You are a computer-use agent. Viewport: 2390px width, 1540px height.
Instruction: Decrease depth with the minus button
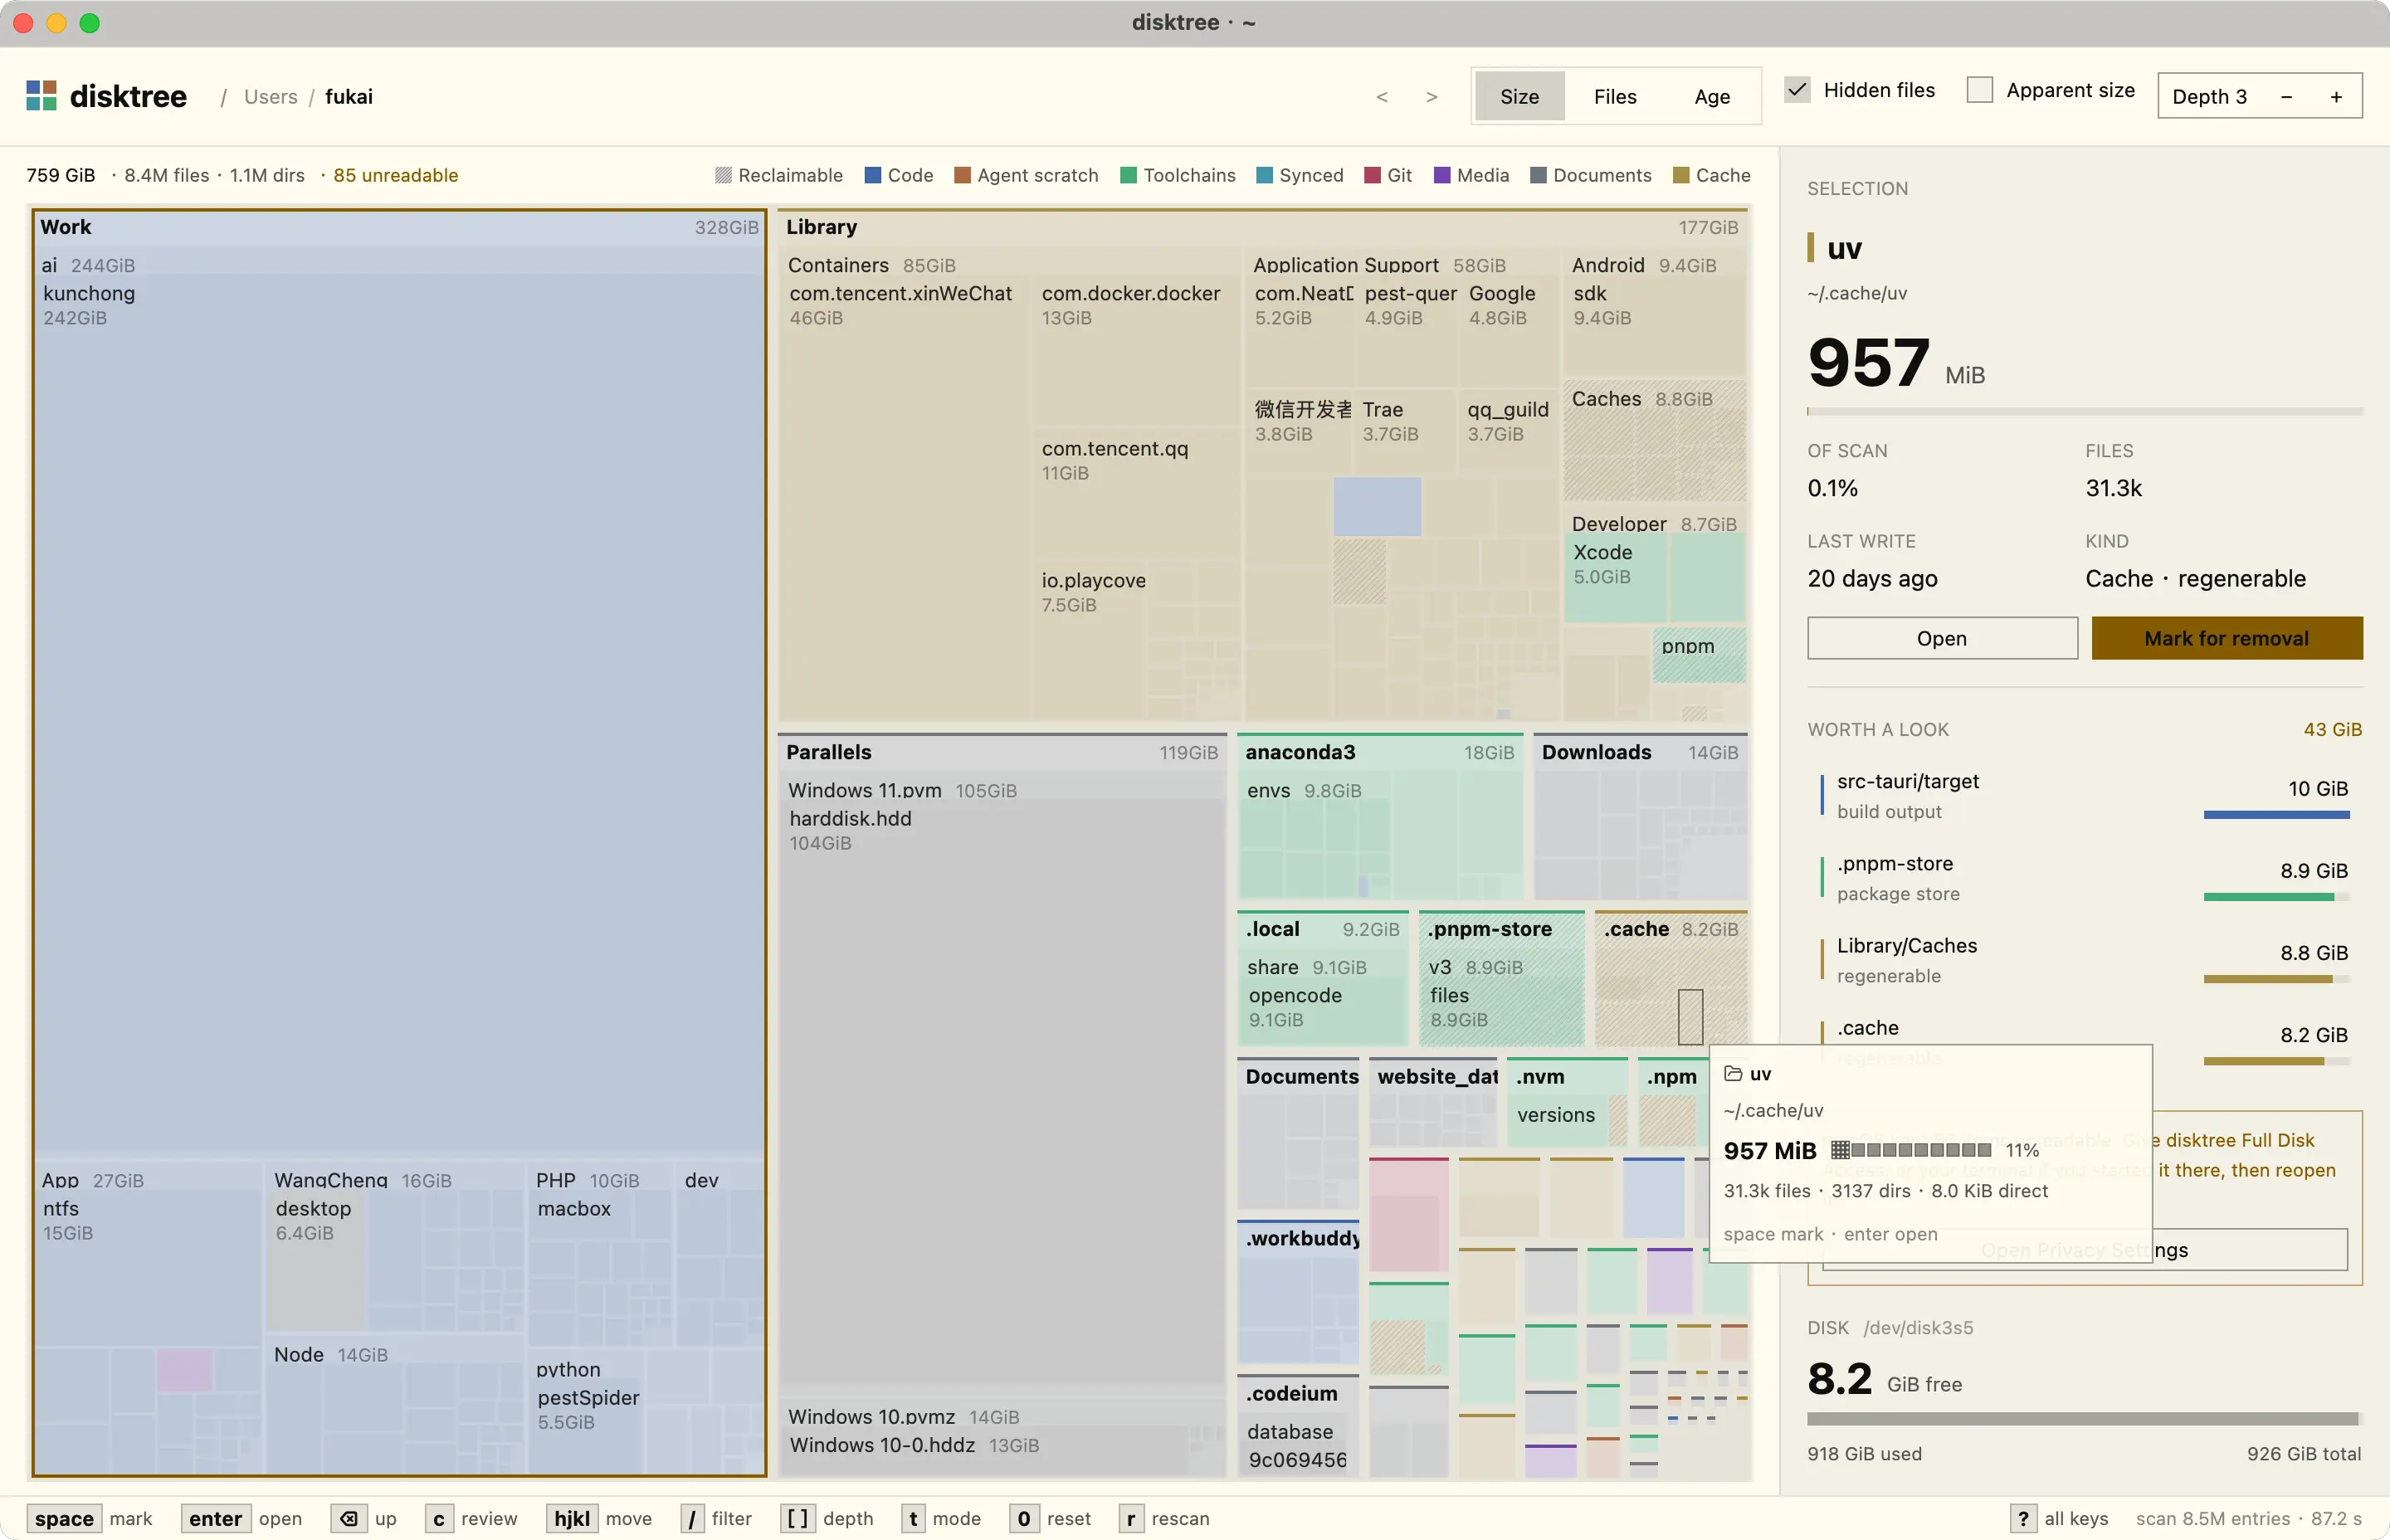(2286, 97)
